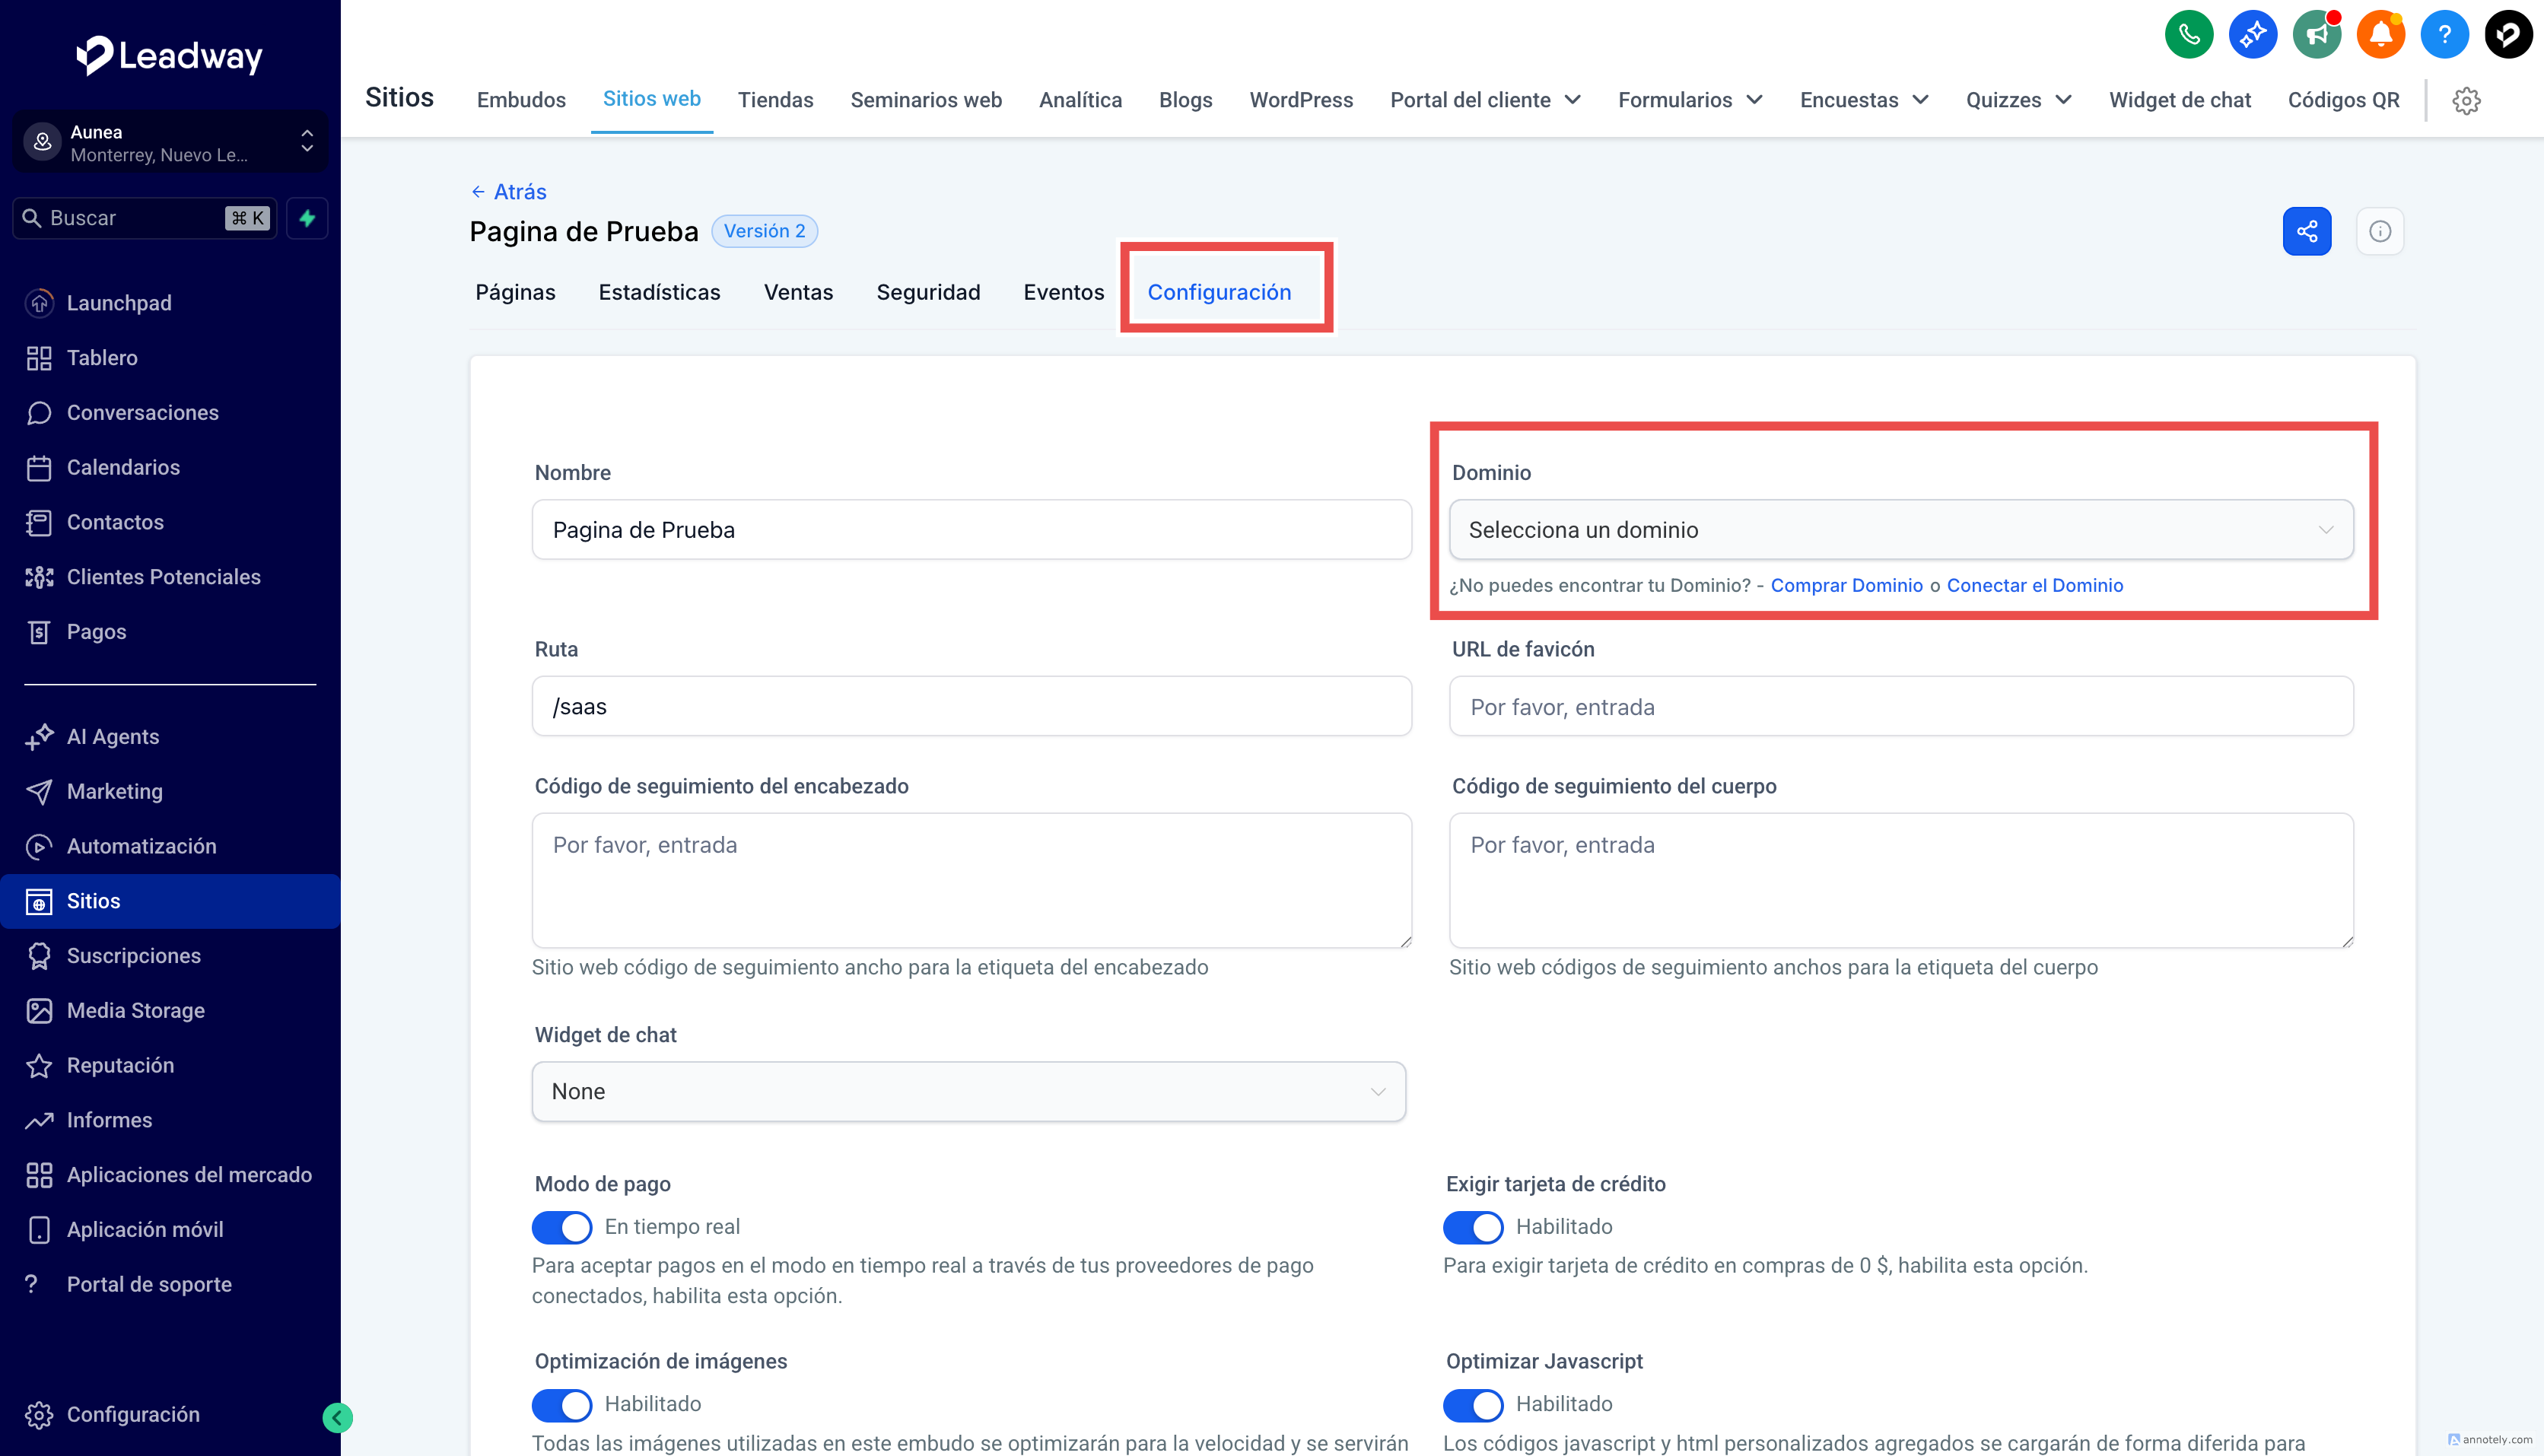The width and height of the screenshot is (2544, 1456).
Task: Click the Comprar Dominio link
Action: tap(1846, 585)
